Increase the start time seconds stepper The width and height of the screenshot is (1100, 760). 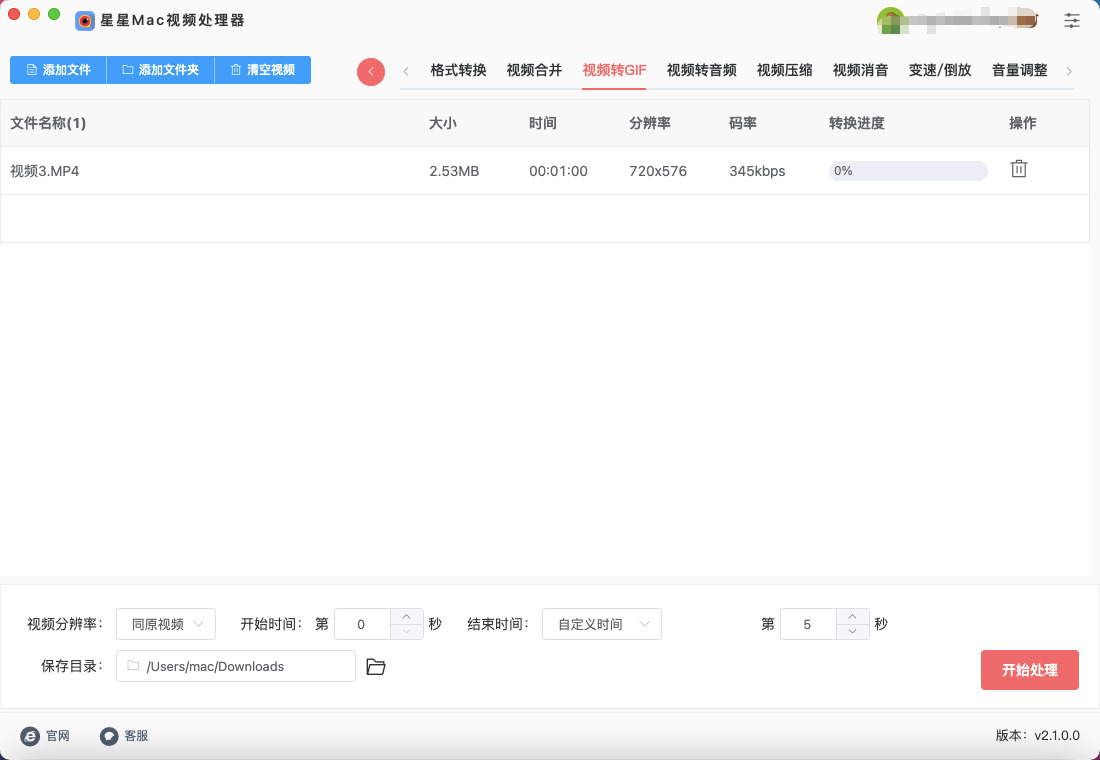pyautogui.click(x=406, y=617)
